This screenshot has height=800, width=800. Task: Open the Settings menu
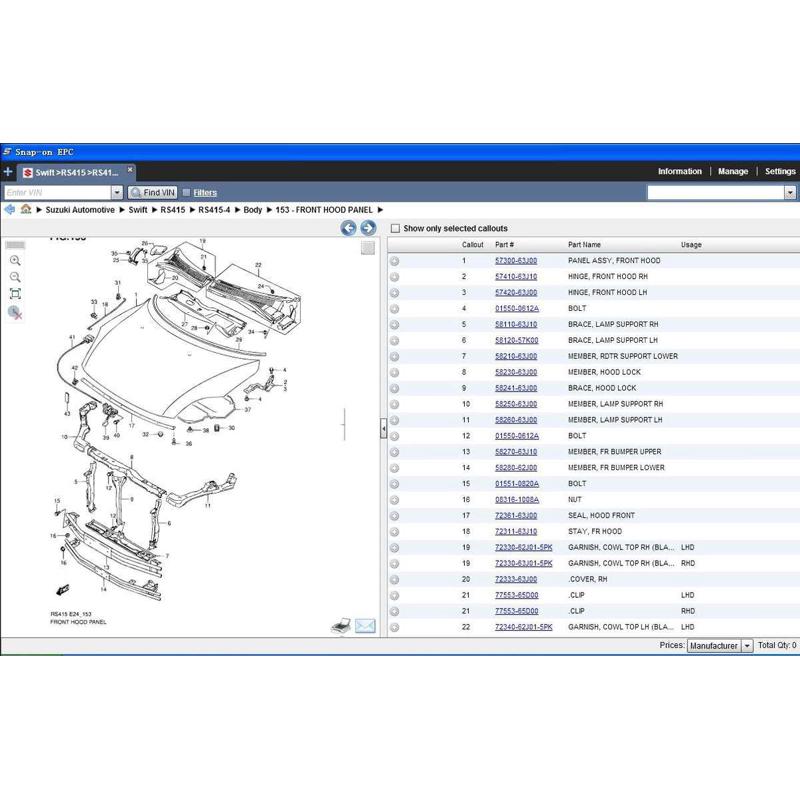click(x=780, y=171)
